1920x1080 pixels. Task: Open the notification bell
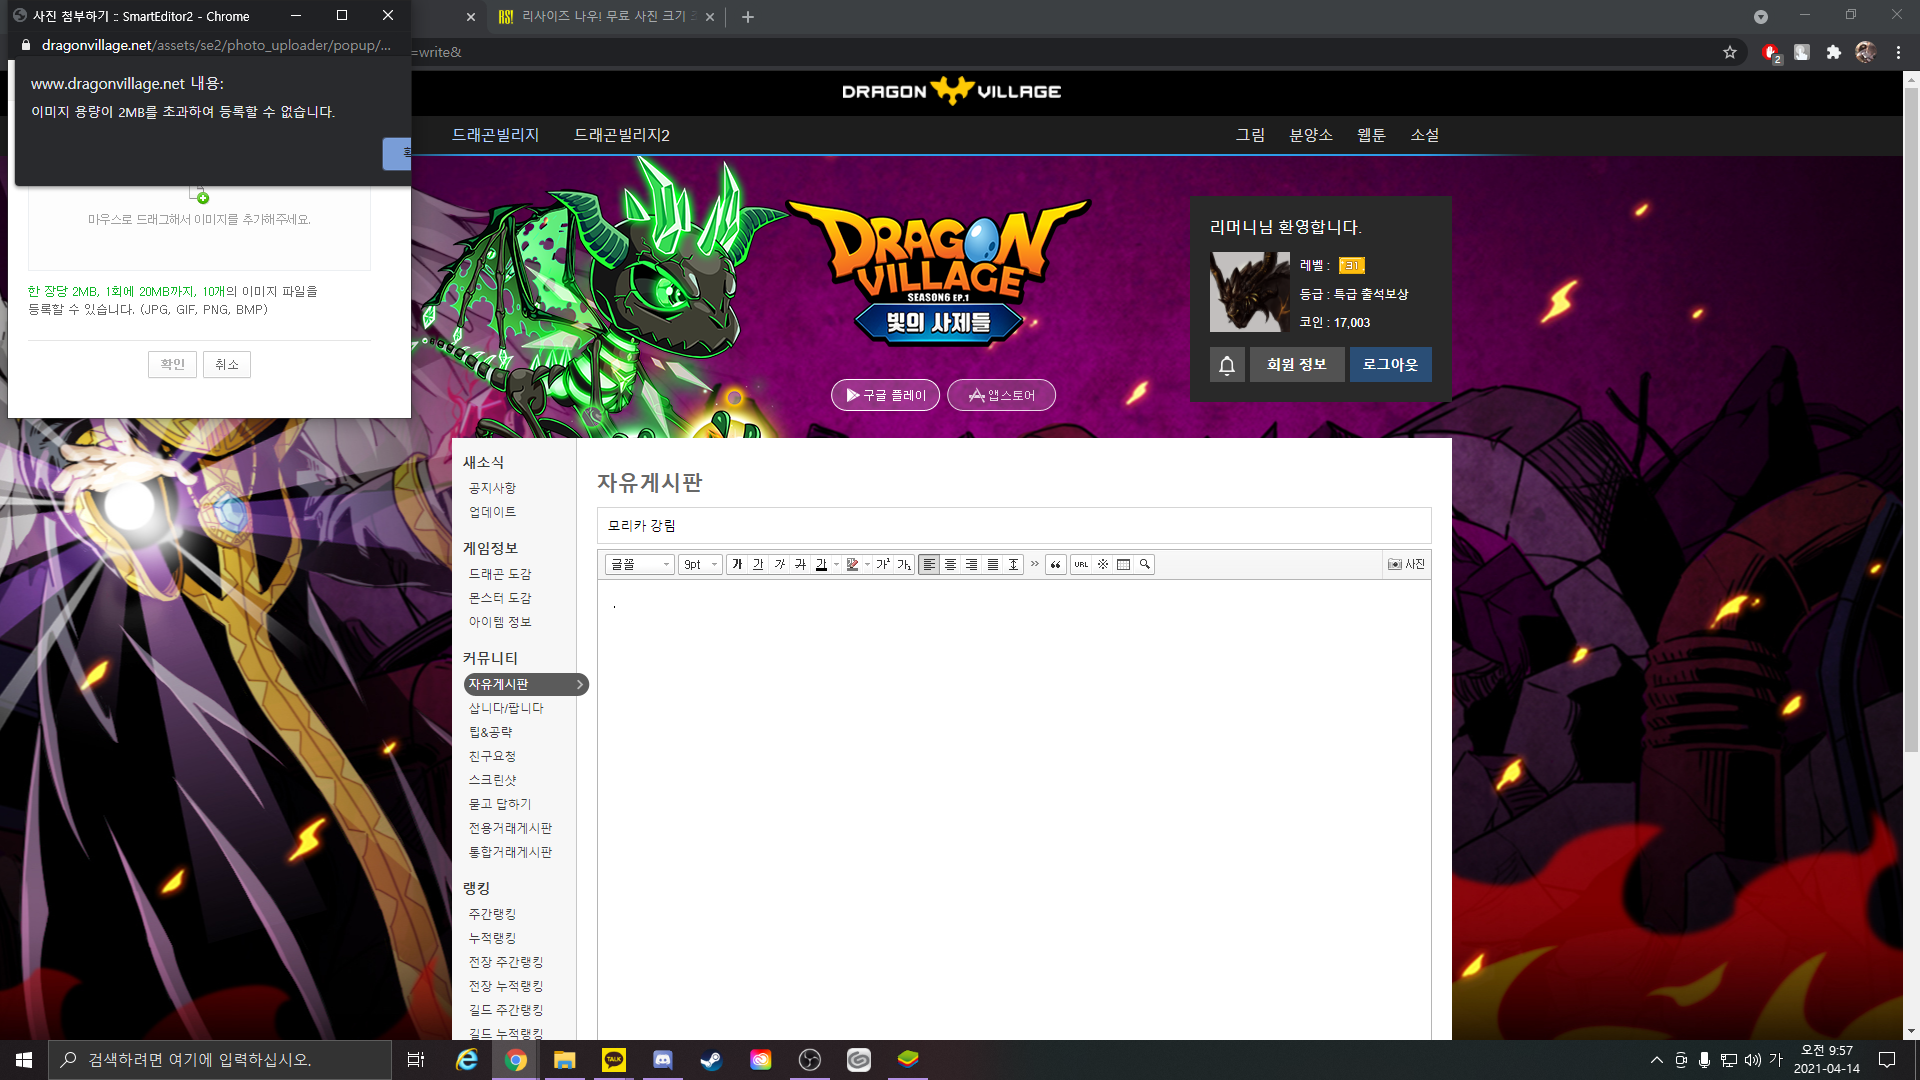click(1227, 365)
